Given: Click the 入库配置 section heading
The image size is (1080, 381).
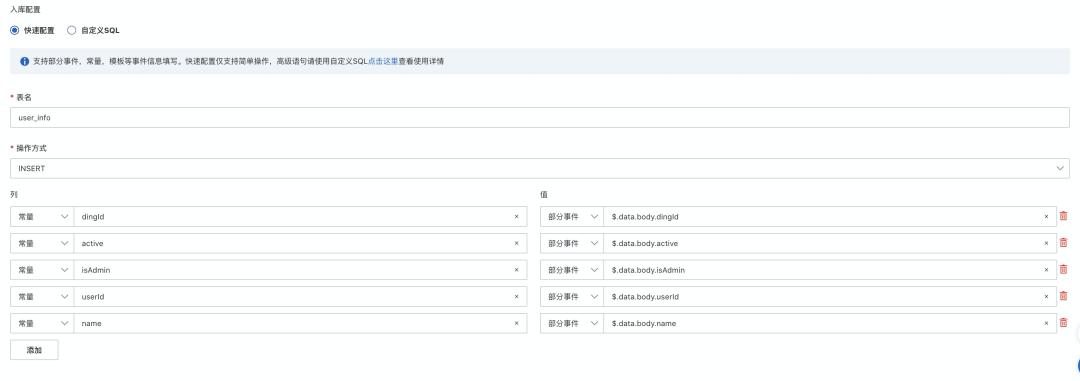Looking at the screenshot, I should point(25,10).
